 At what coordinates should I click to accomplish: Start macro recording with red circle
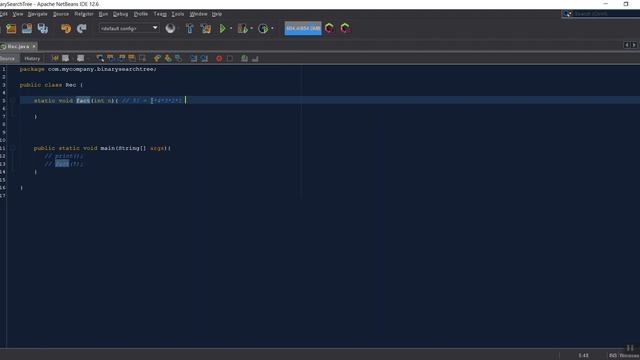[x=219, y=58]
